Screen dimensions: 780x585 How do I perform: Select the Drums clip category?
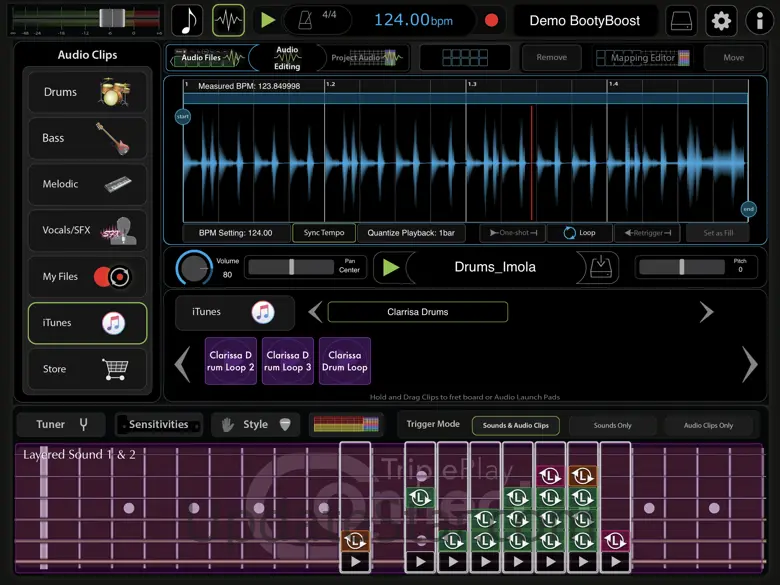(88, 92)
